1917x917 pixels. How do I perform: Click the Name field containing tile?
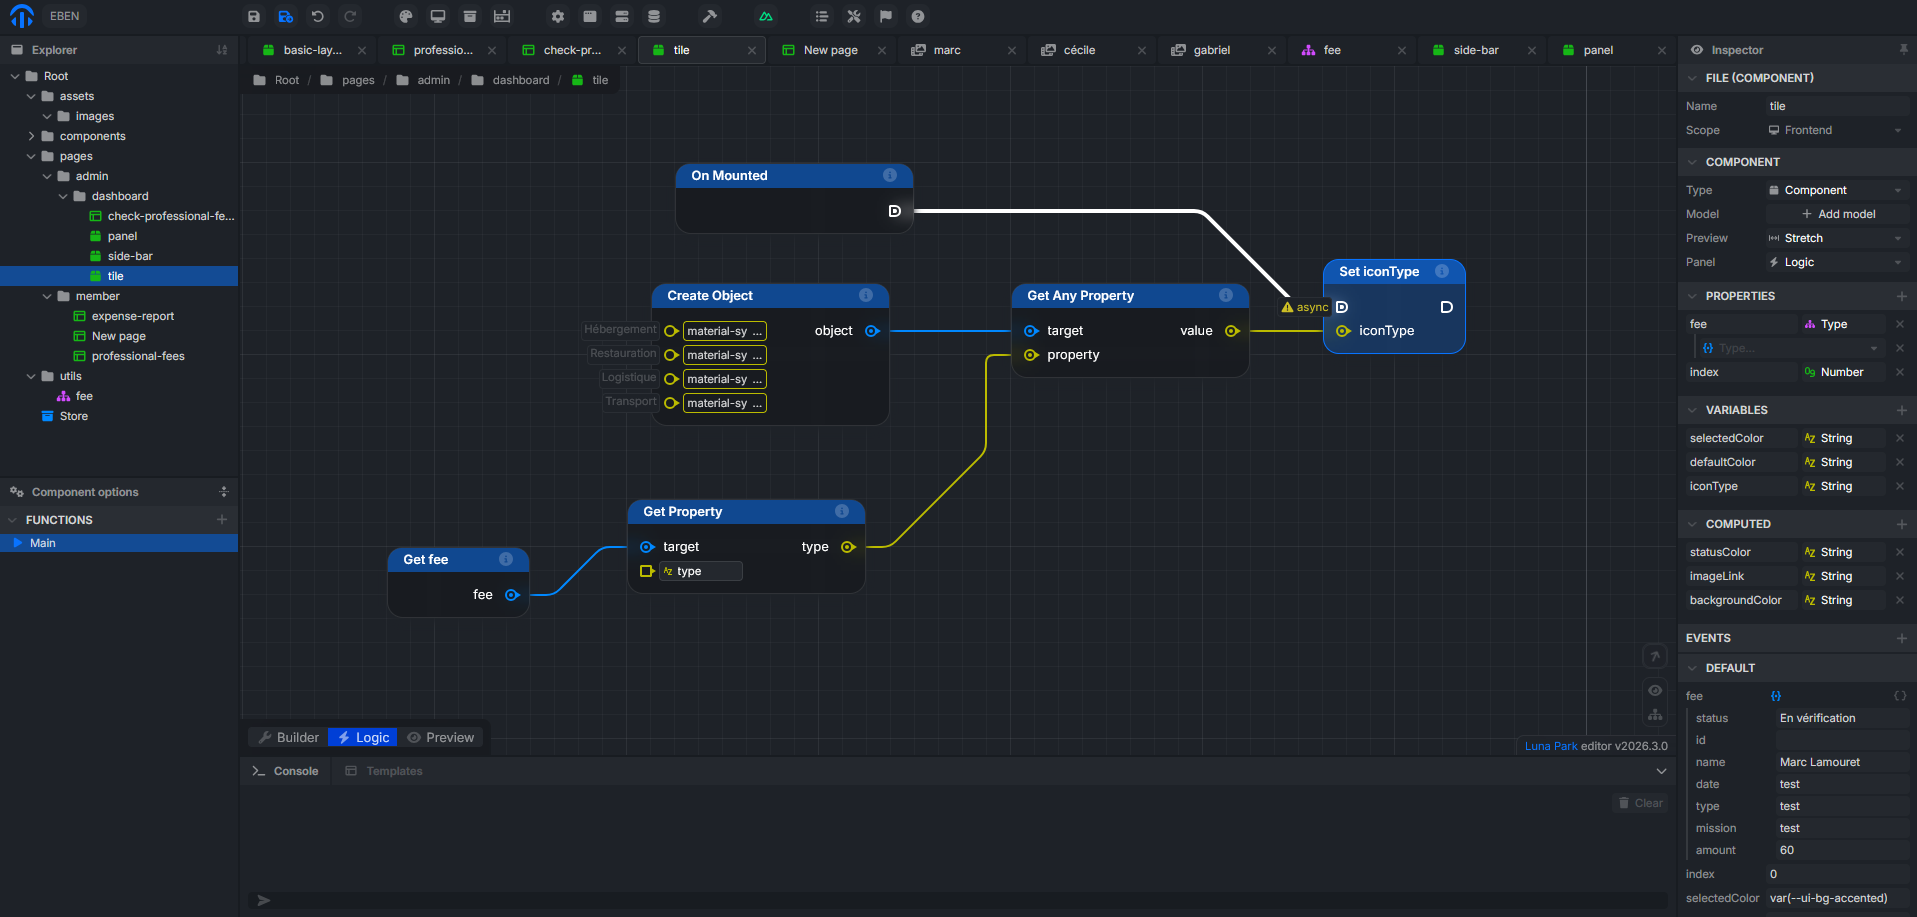(x=1836, y=106)
